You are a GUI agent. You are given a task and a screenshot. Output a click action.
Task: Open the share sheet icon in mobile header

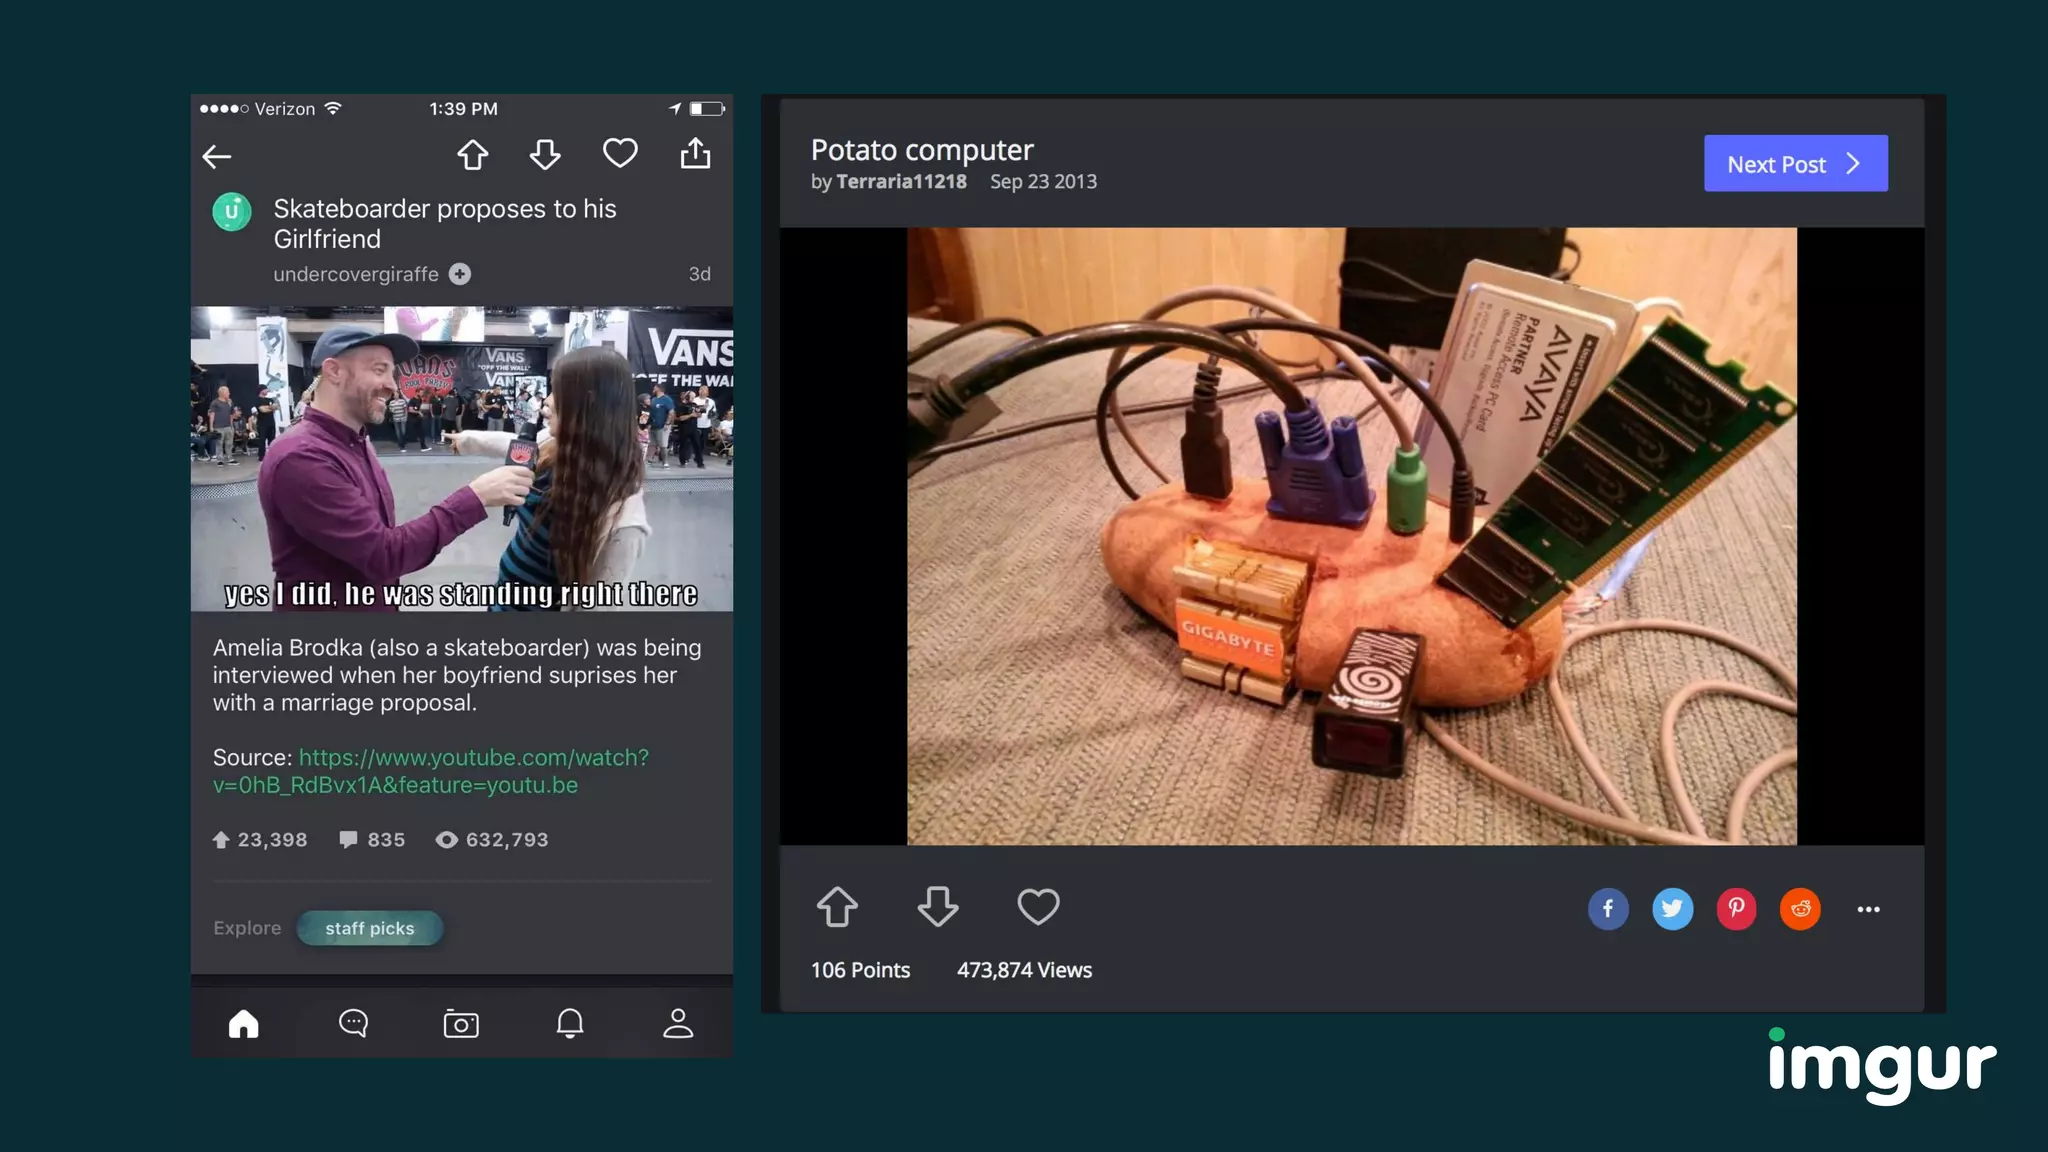click(x=695, y=154)
